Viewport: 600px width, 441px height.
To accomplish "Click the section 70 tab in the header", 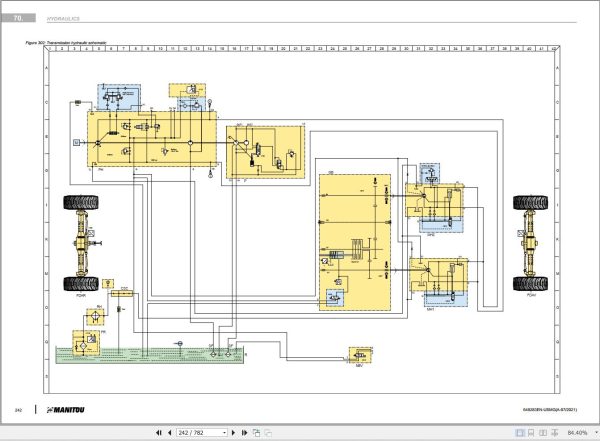I will [x=18, y=18].
